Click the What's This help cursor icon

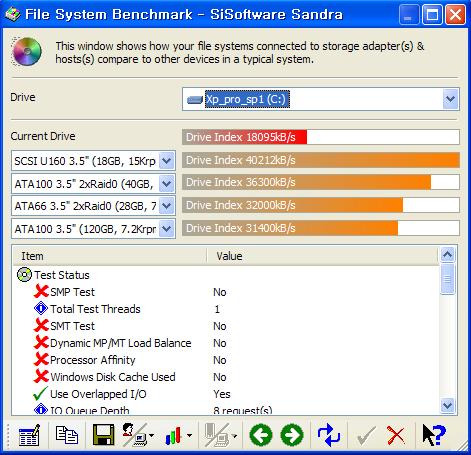pyautogui.click(x=434, y=435)
